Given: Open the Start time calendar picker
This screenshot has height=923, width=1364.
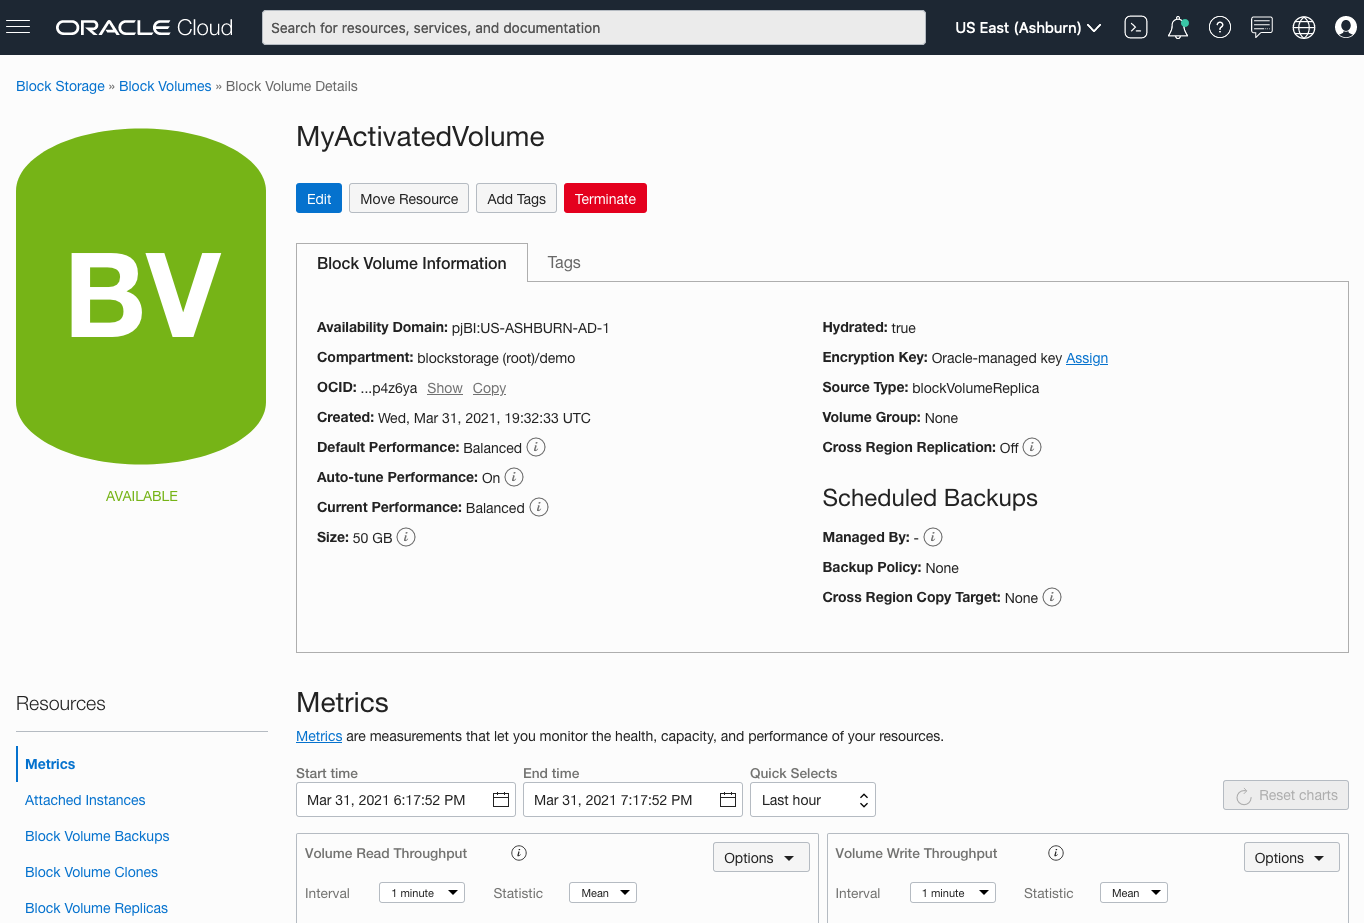Looking at the screenshot, I should coord(501,799).
